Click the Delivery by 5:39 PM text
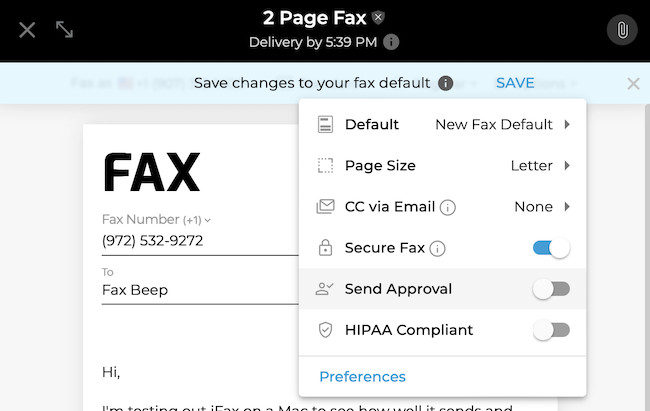Image resolution: width=650 pixels, height=411 pixels. coord(313,42)
